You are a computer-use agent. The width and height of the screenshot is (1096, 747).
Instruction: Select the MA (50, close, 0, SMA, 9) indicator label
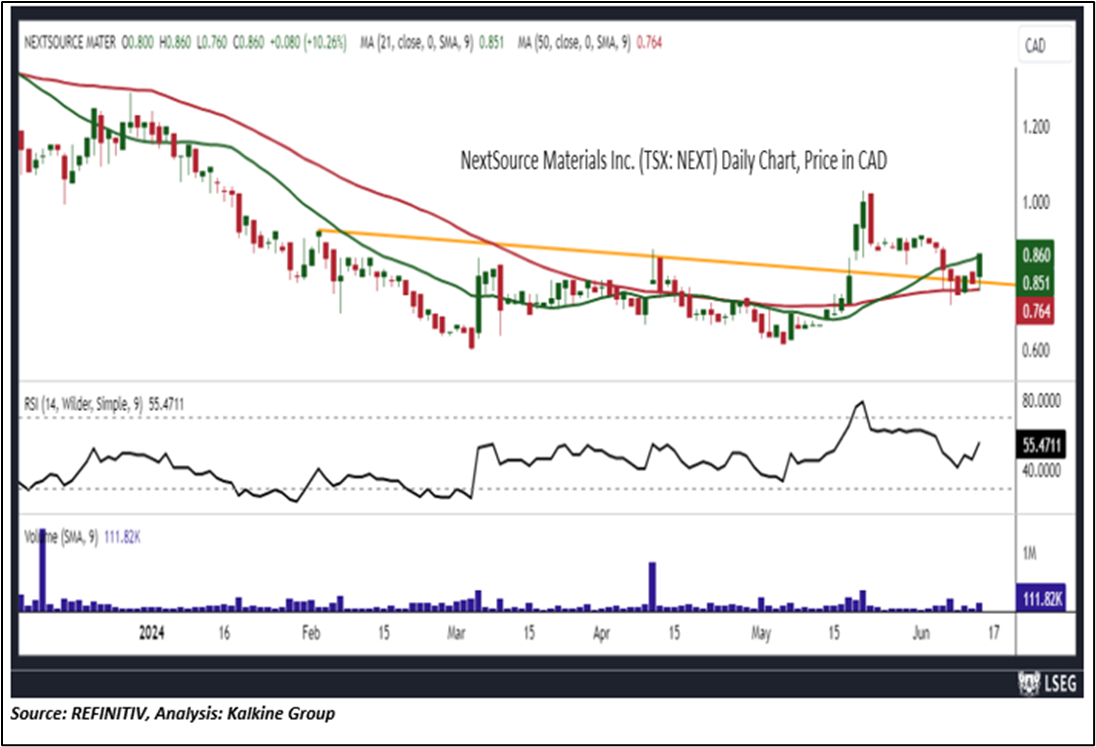[x=574, y=43]
